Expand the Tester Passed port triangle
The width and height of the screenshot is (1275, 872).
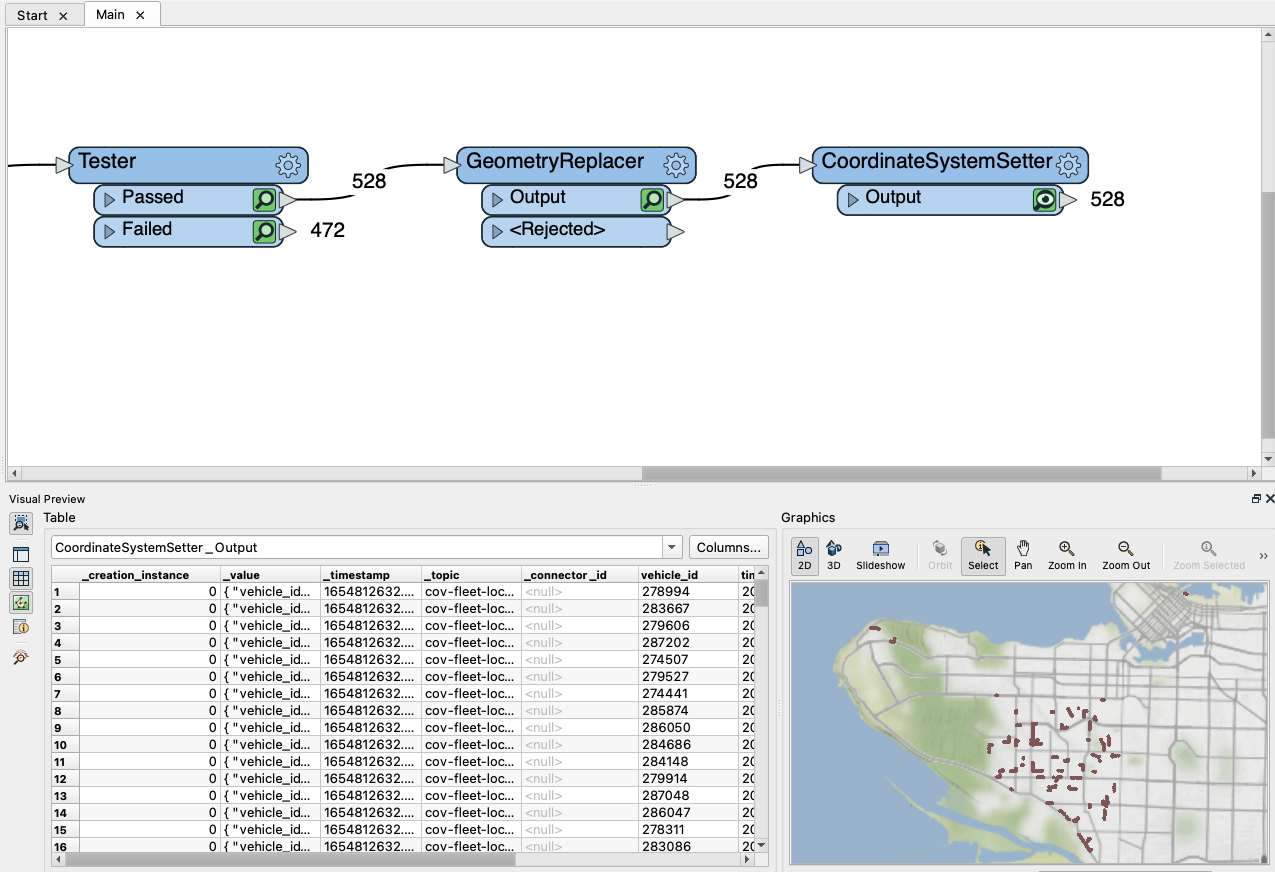[x=110, y=199]
